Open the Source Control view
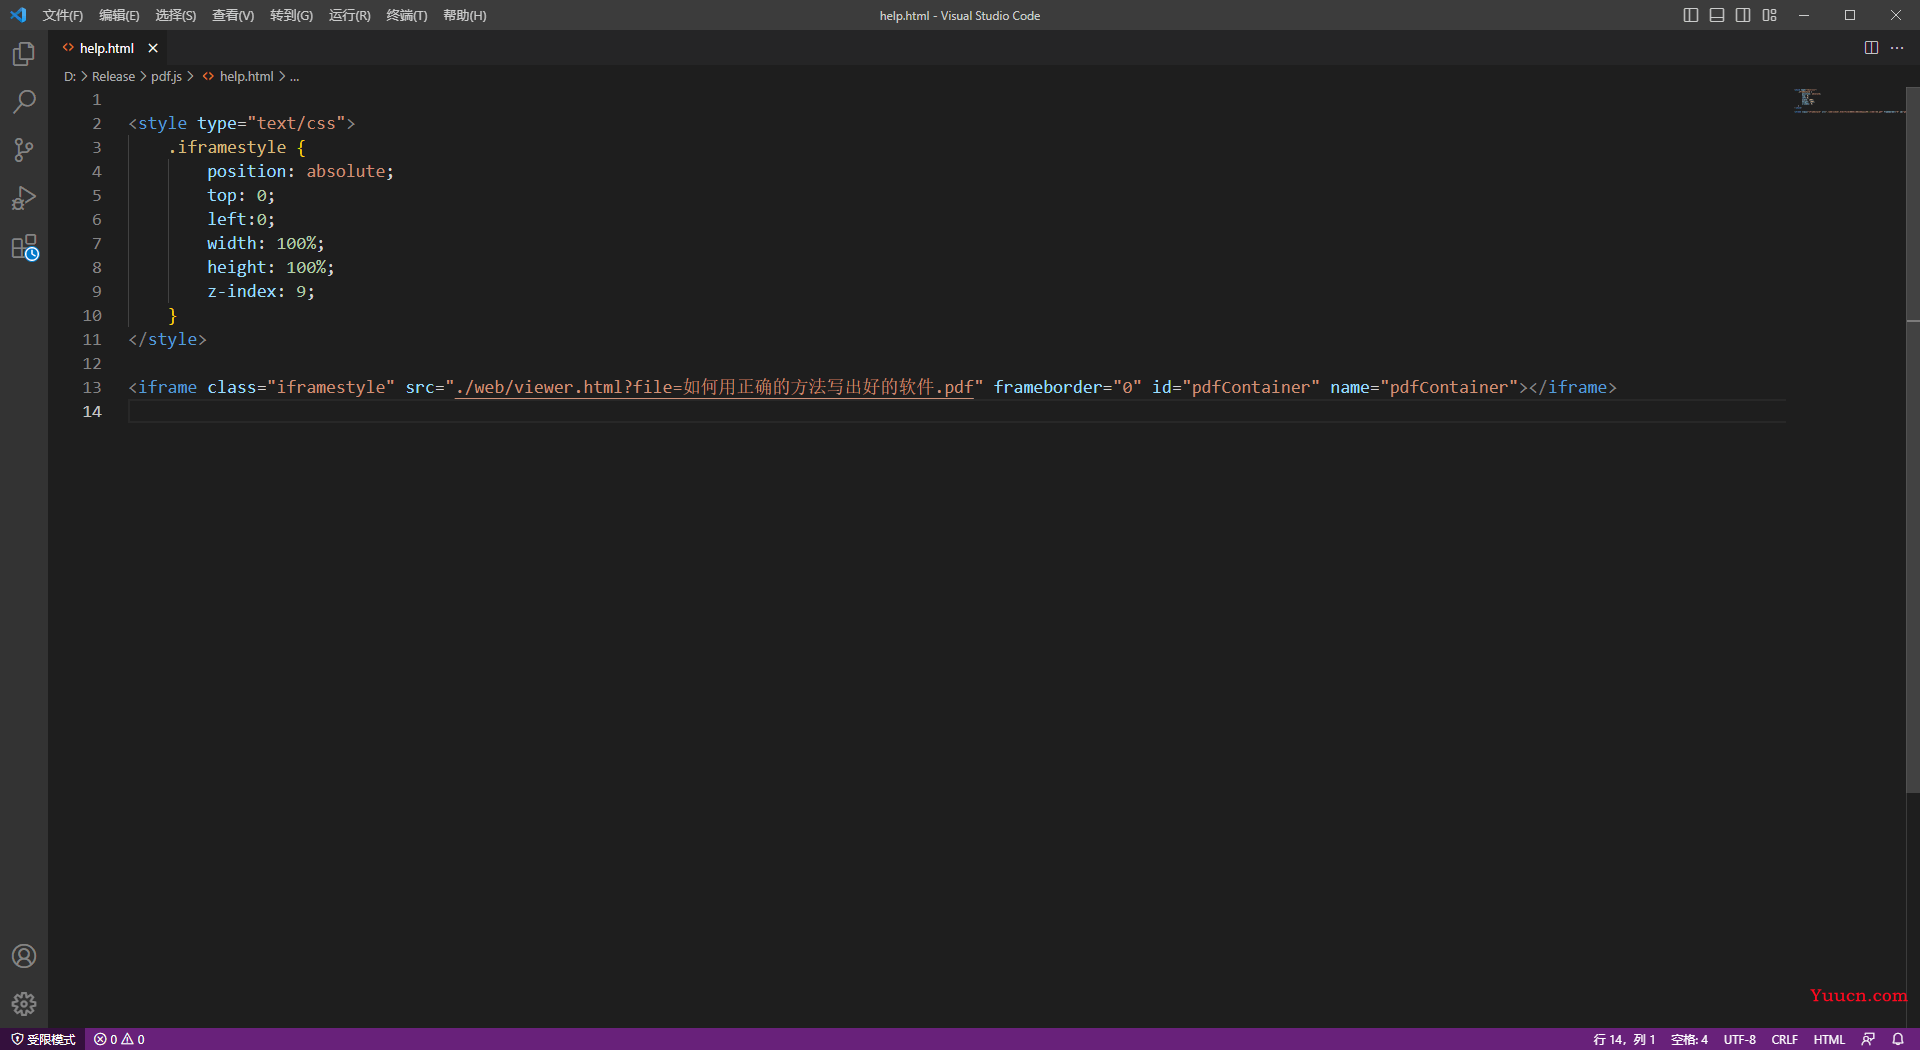The image size is (1920, 1050). [x=24, y=150]
